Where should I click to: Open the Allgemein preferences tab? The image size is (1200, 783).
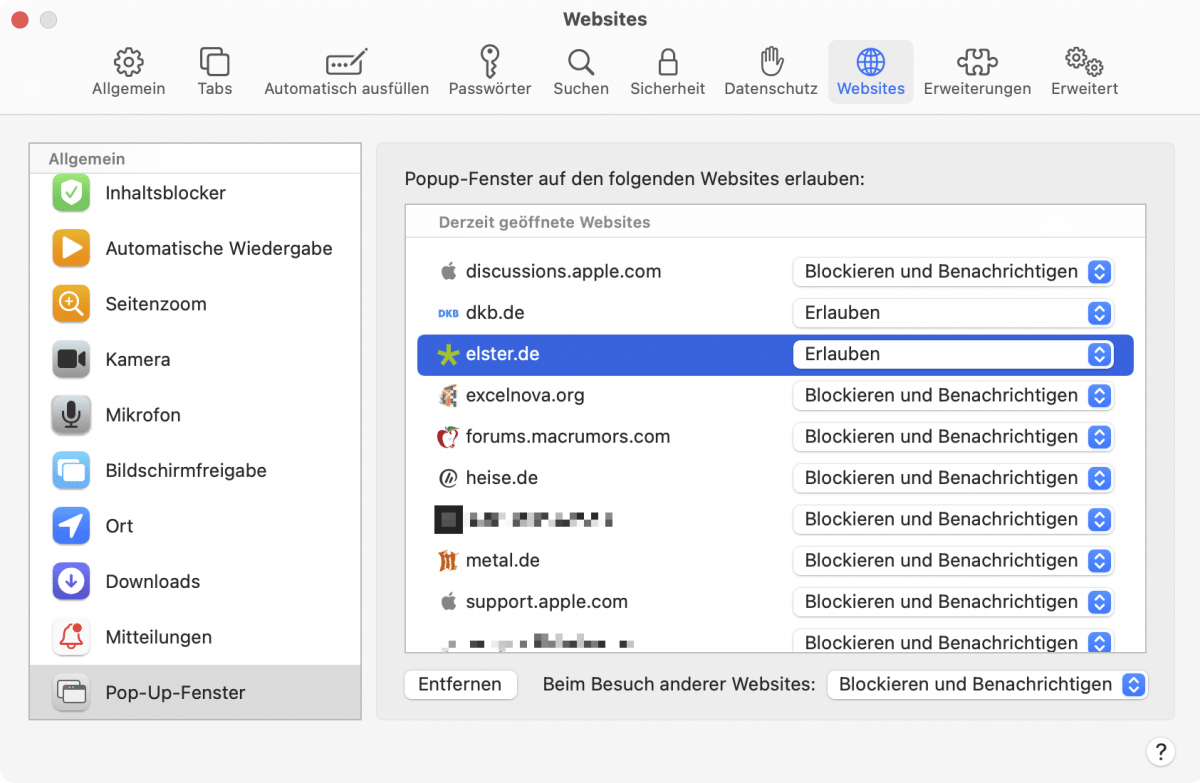point(128,71)
